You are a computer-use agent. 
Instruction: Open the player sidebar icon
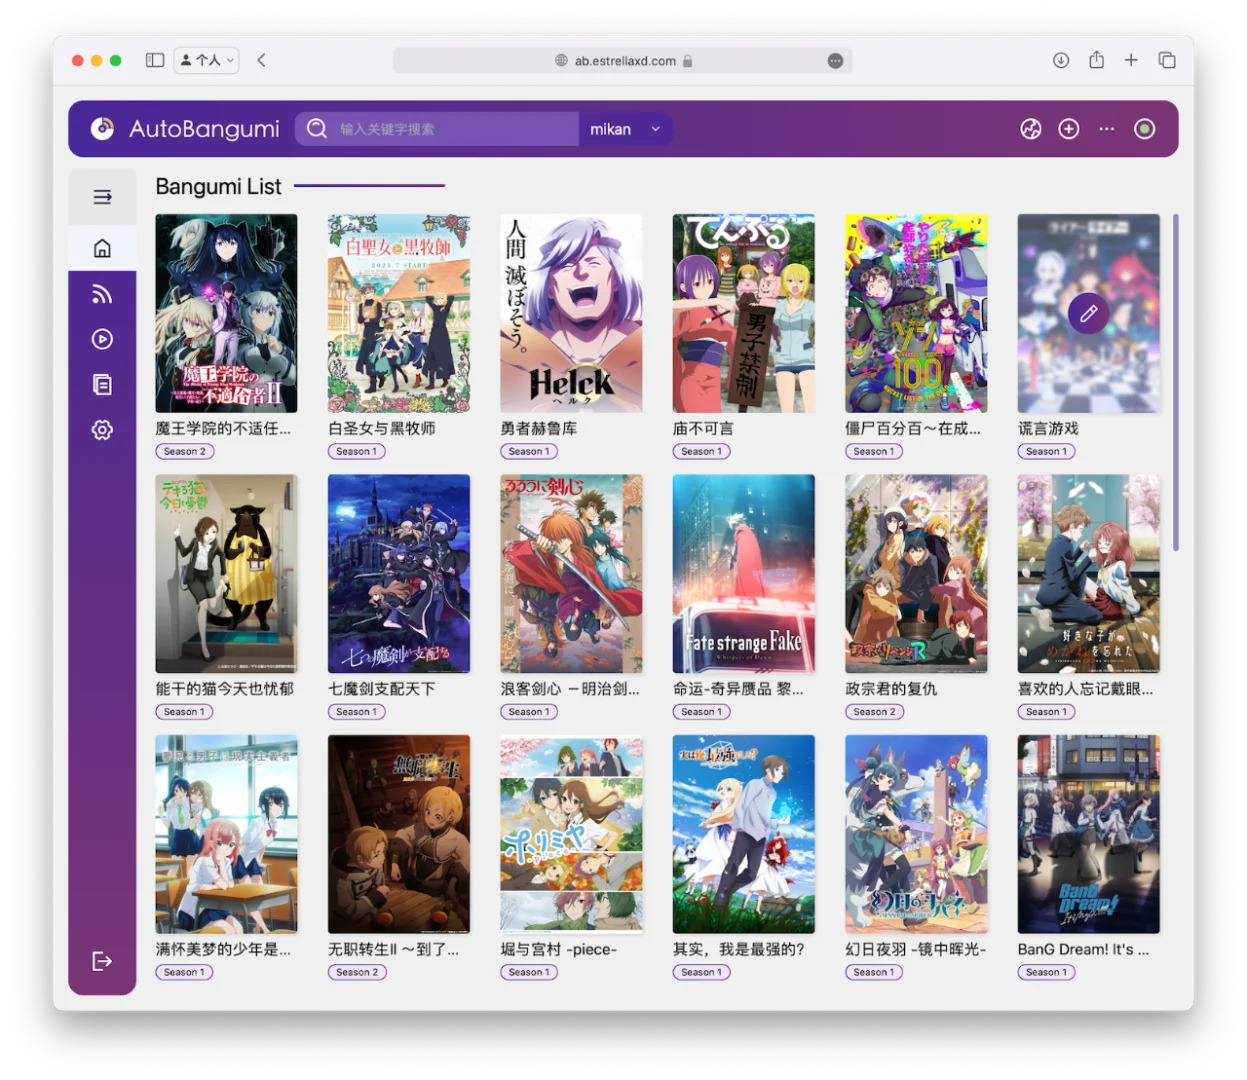[x=102, y=339]
